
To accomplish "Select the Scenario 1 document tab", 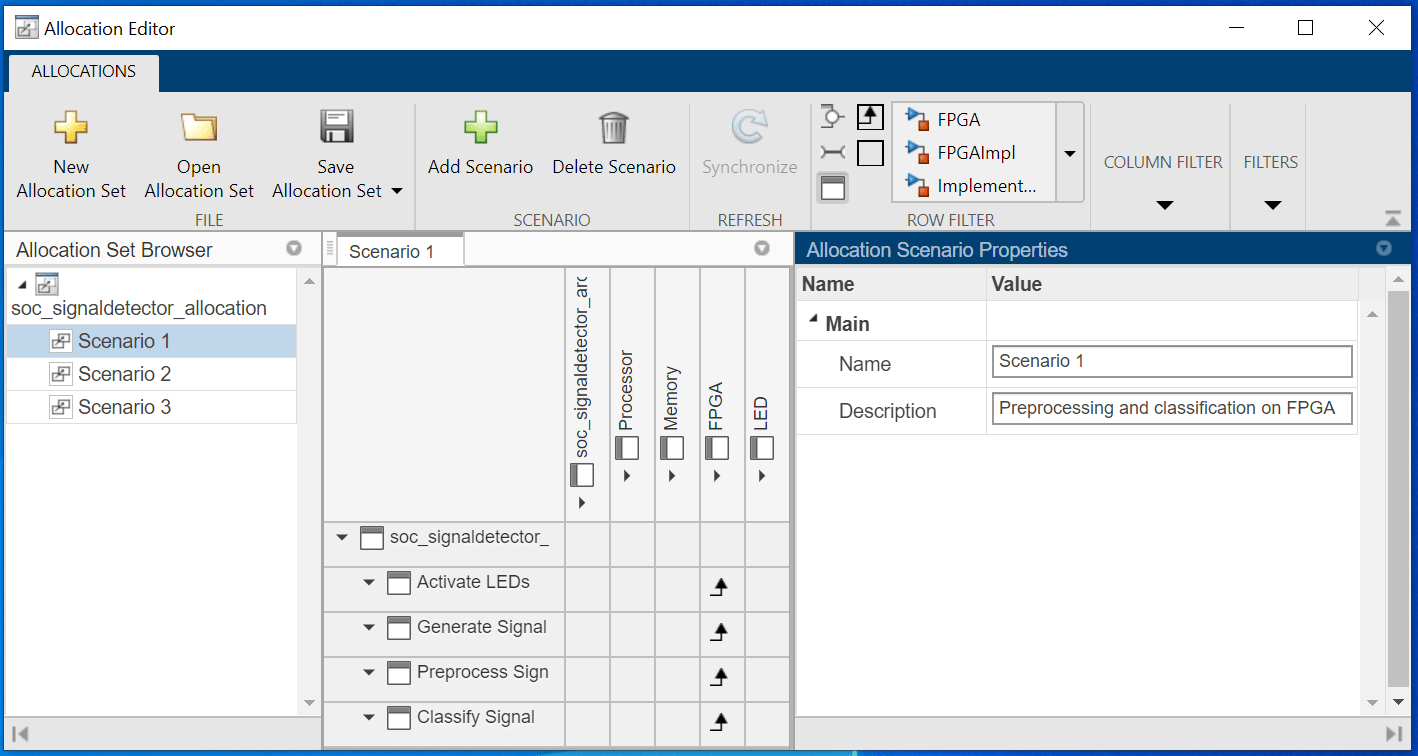I will pos(399,251).
